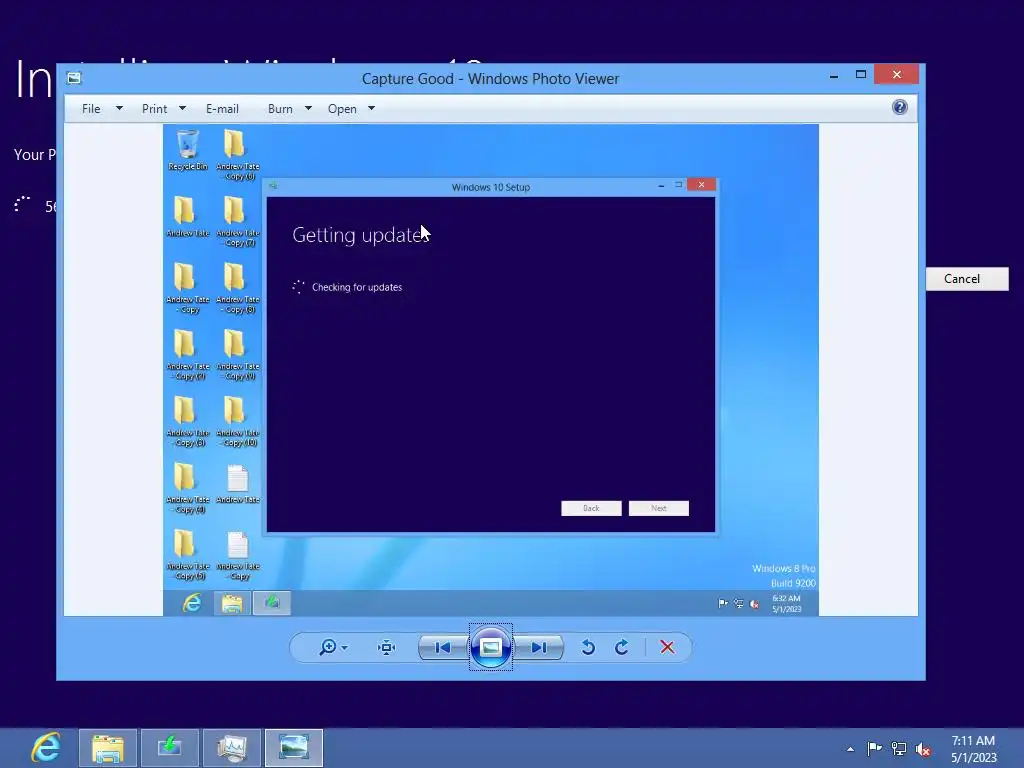Show hidden system tray icons
Screen dimensions: 1024x768
click(x=850, y=749)
